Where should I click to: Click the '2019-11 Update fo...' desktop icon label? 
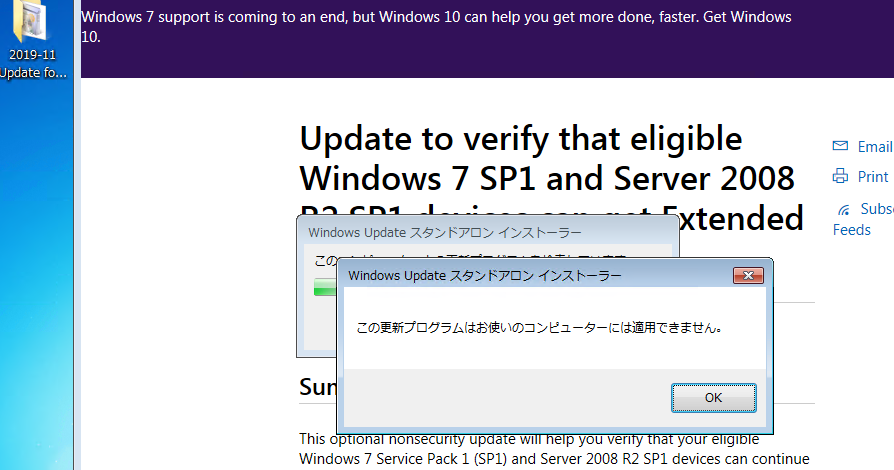click(x=33, y=63)
